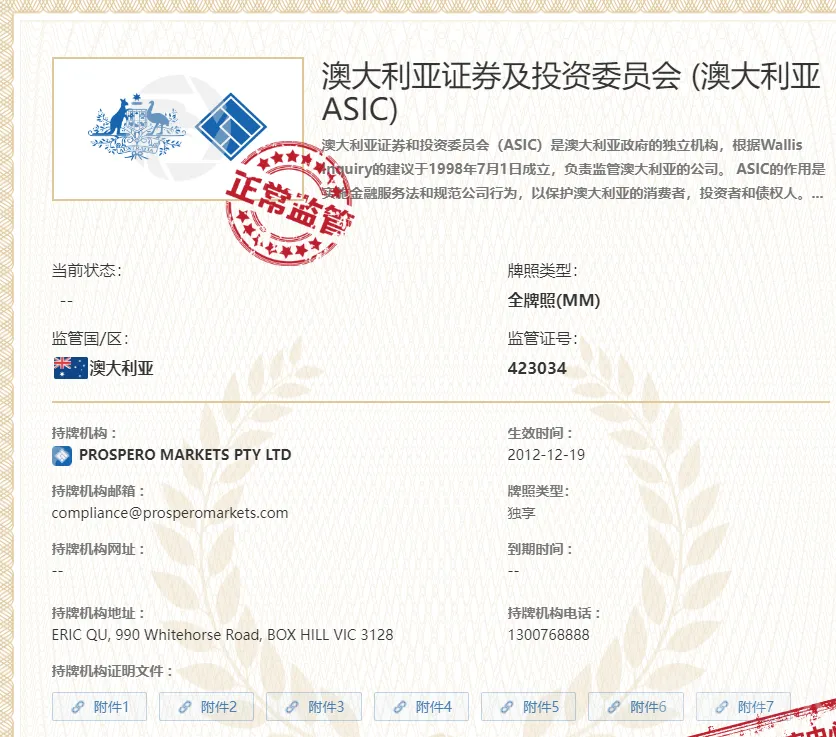Click the 持牌机构电话 label
The image size is (836, 737).
553,613
